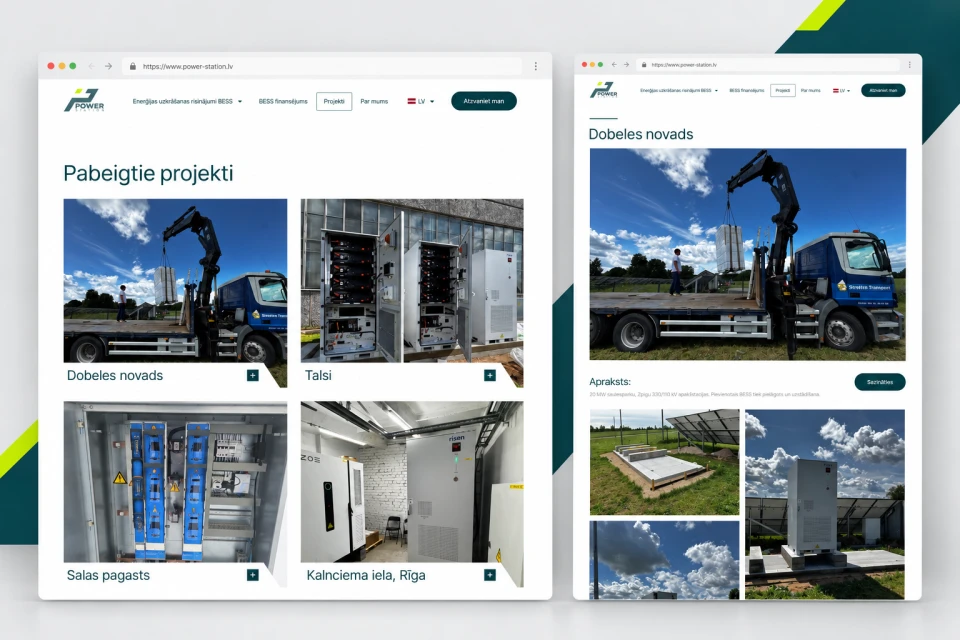Expand Salas pagasts project with plus icon
This screenshot has height=640, width=960.
point(252,574)
